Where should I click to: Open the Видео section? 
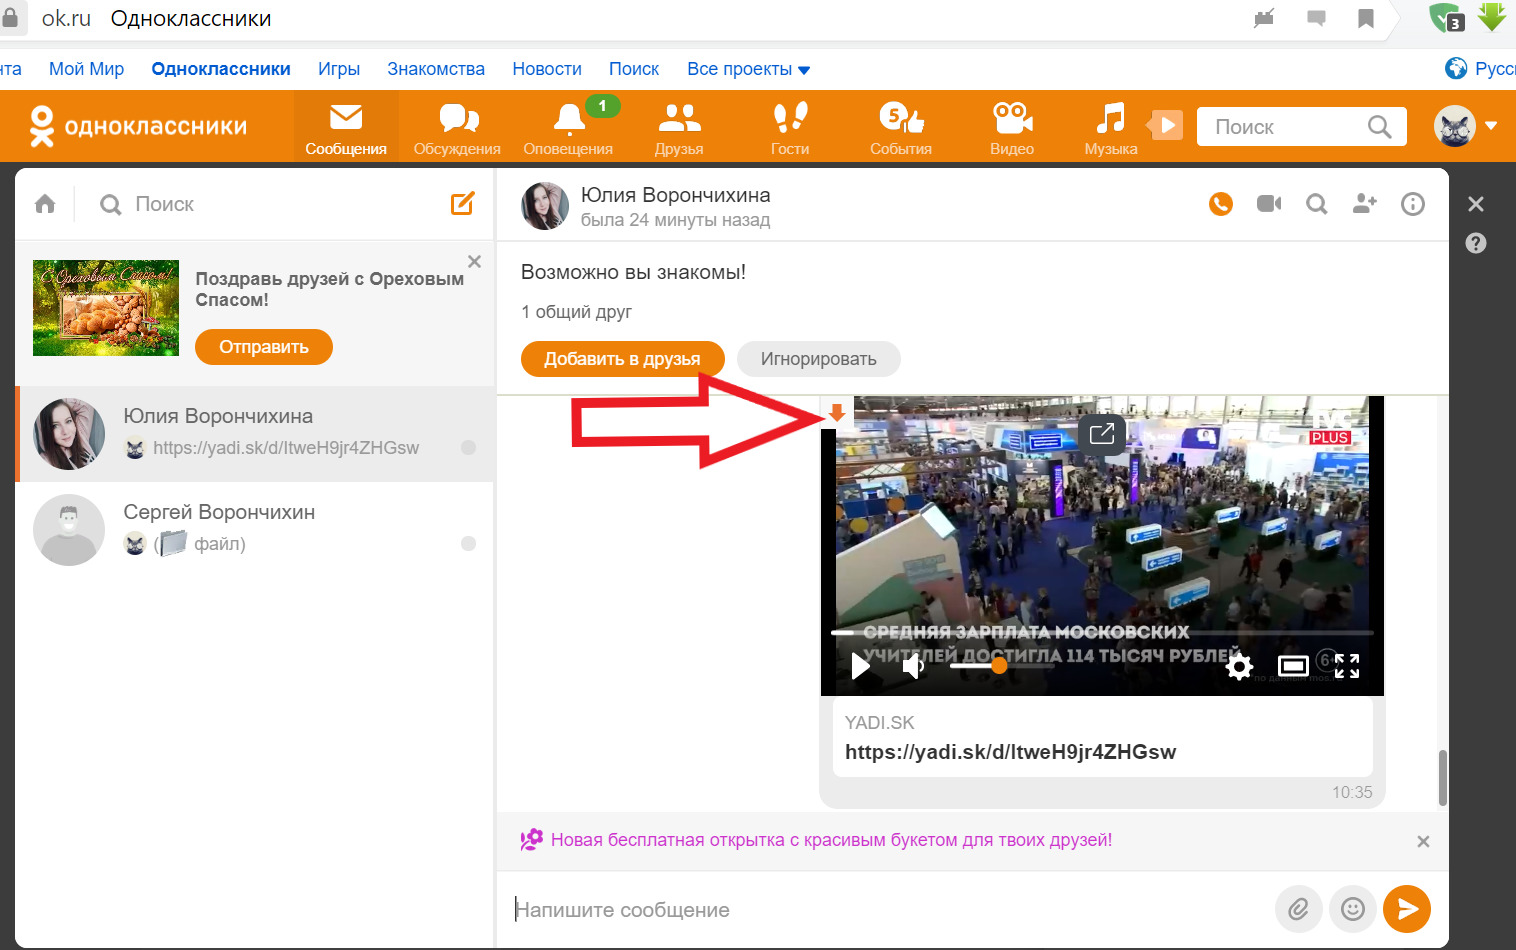[x=1012, y=128]
